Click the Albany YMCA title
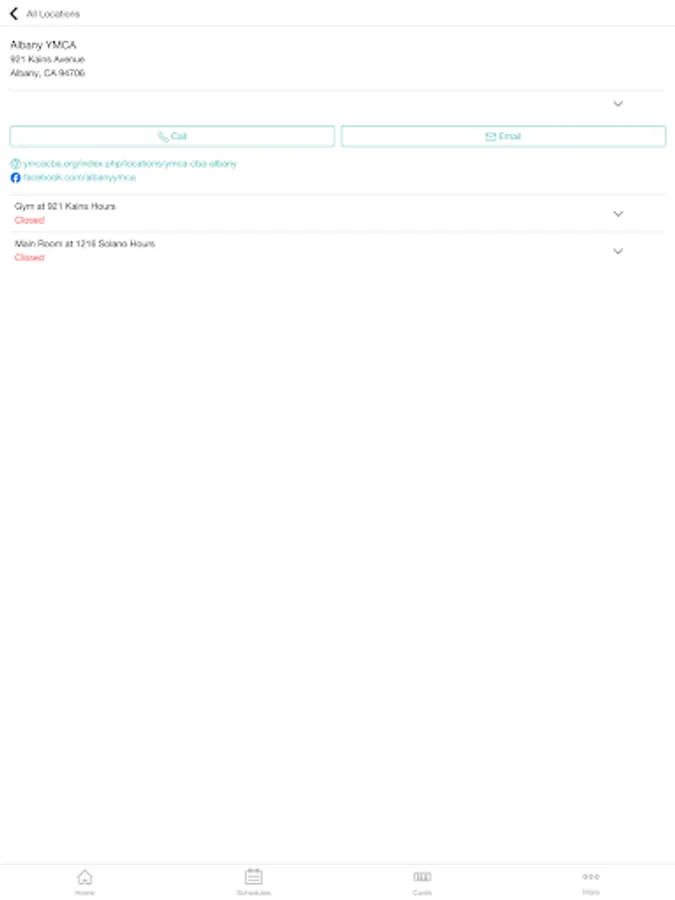 [x=43, y=45]
